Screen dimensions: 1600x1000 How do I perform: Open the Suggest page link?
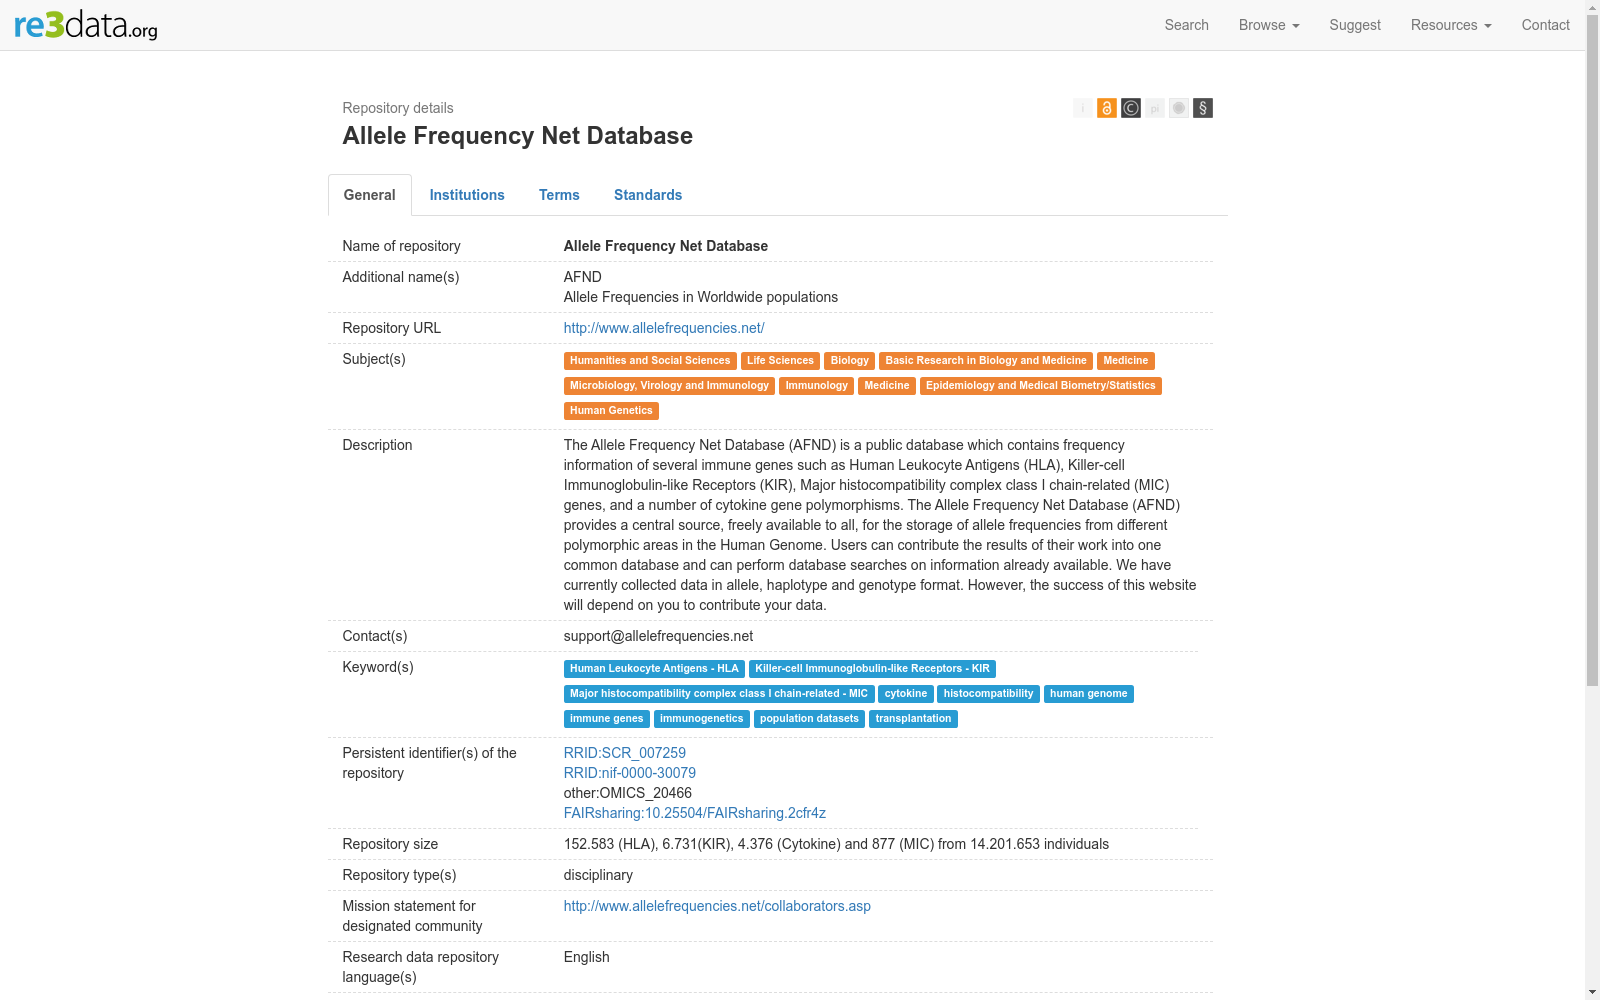(x=1355, y=25)
